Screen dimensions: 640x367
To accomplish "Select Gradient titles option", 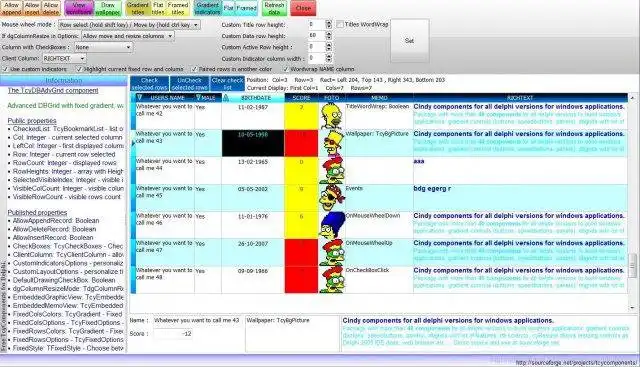I will click(x=138, y=8).
